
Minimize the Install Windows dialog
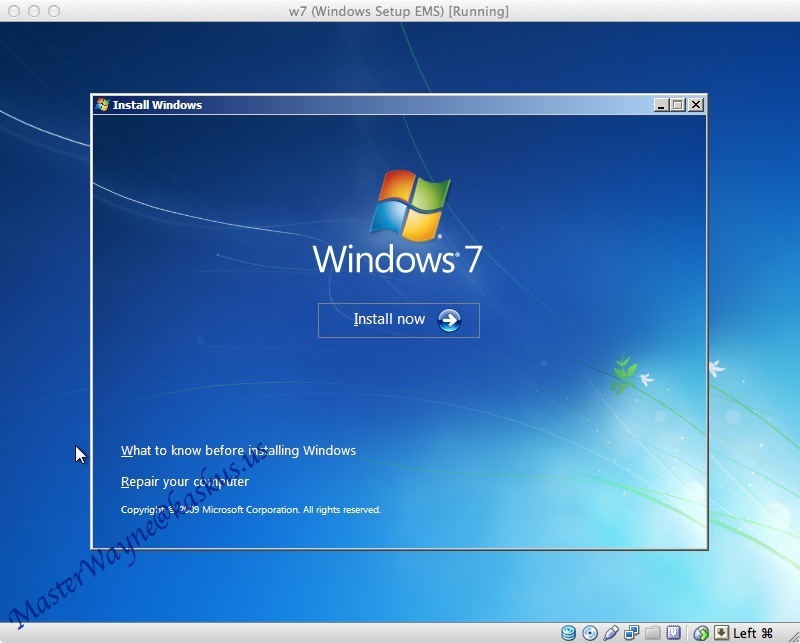point(661,104)
